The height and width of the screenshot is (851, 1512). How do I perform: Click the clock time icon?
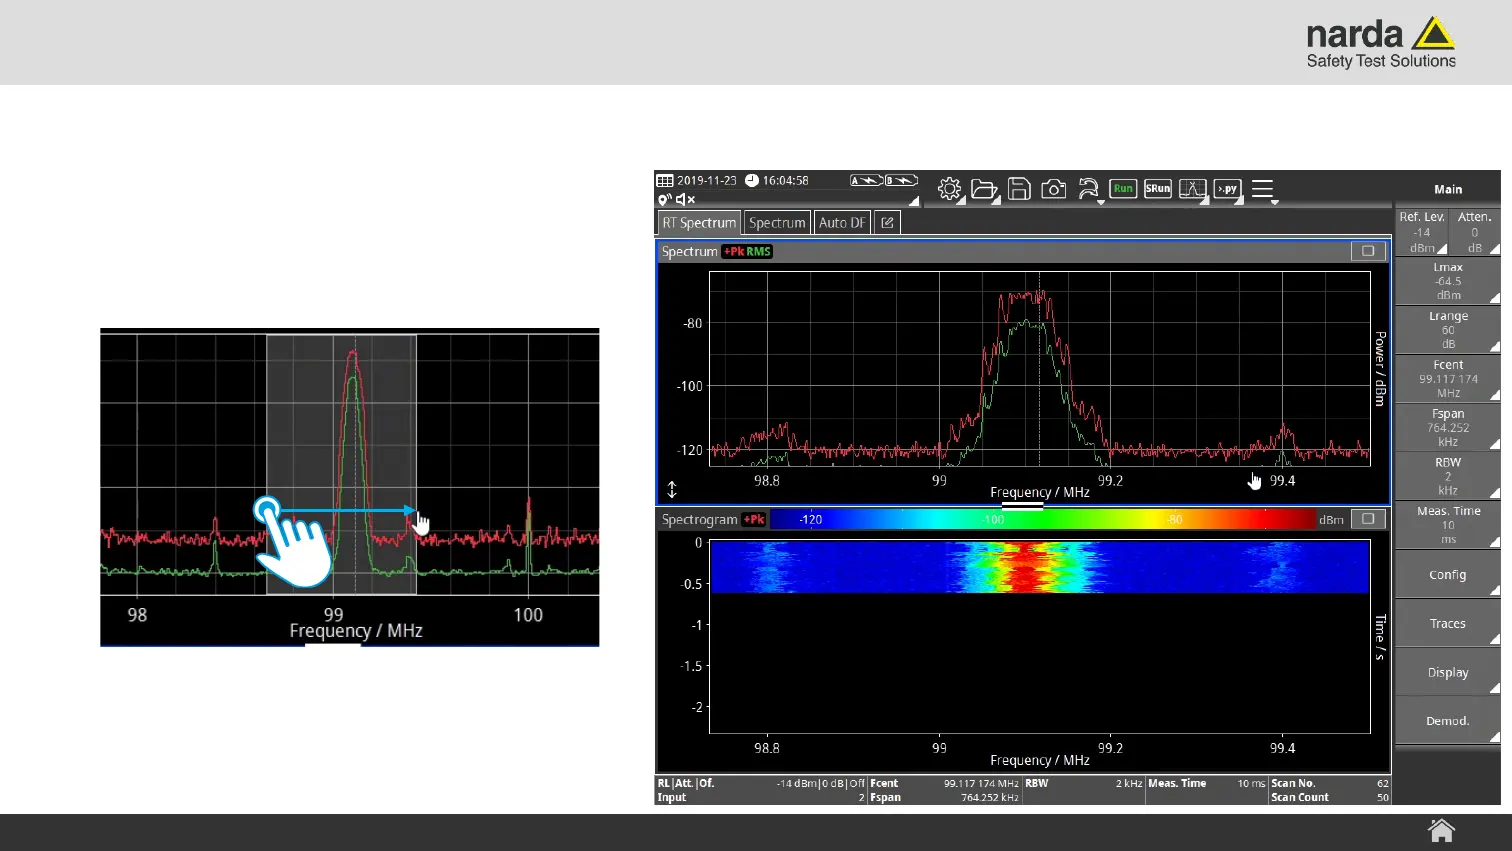pos(752,181)
